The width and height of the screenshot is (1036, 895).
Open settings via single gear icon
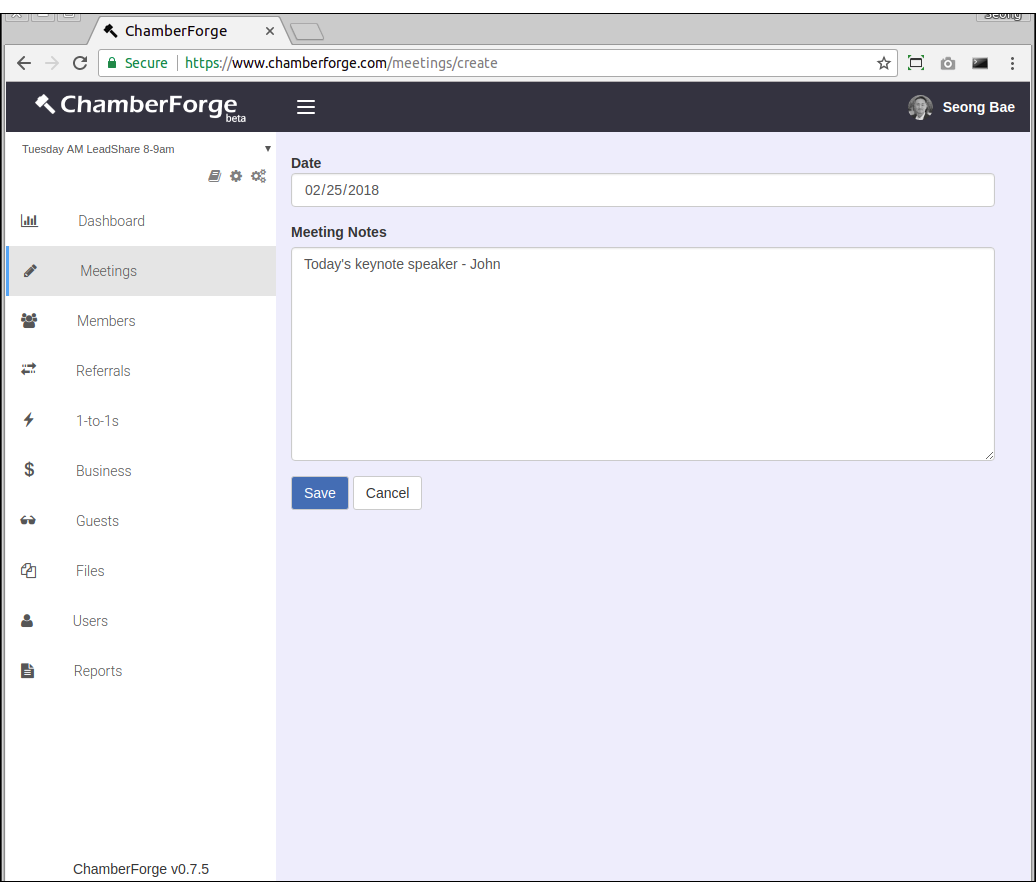(236, 176)
